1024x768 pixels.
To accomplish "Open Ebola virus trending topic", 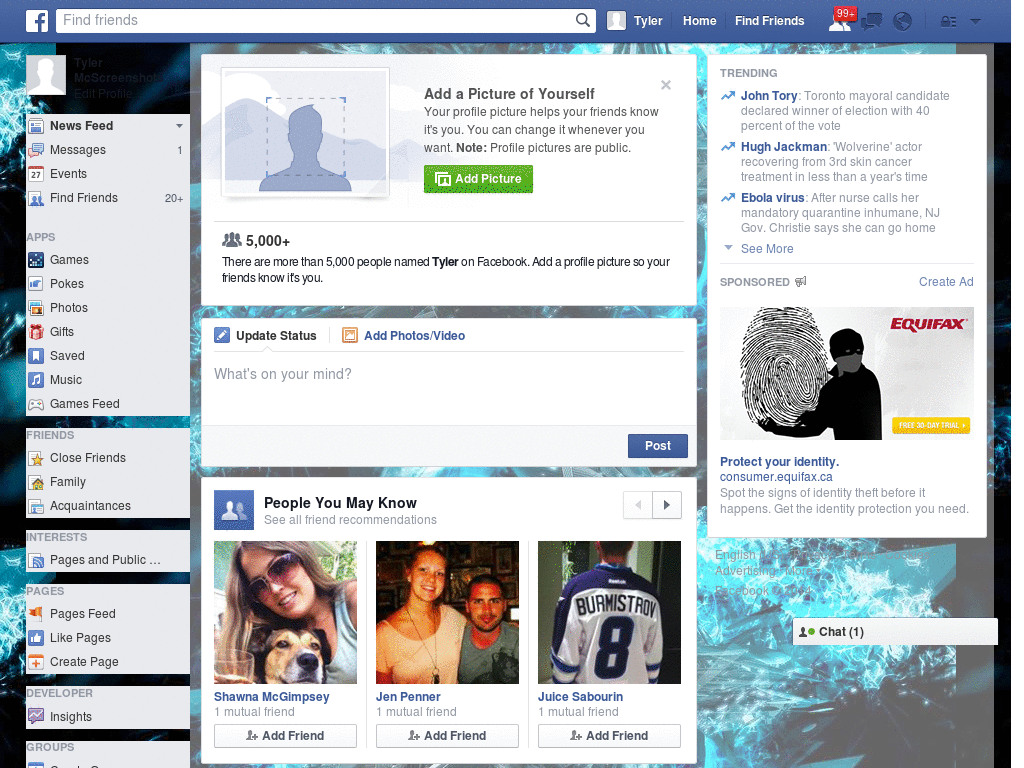I will click(773, 198).
